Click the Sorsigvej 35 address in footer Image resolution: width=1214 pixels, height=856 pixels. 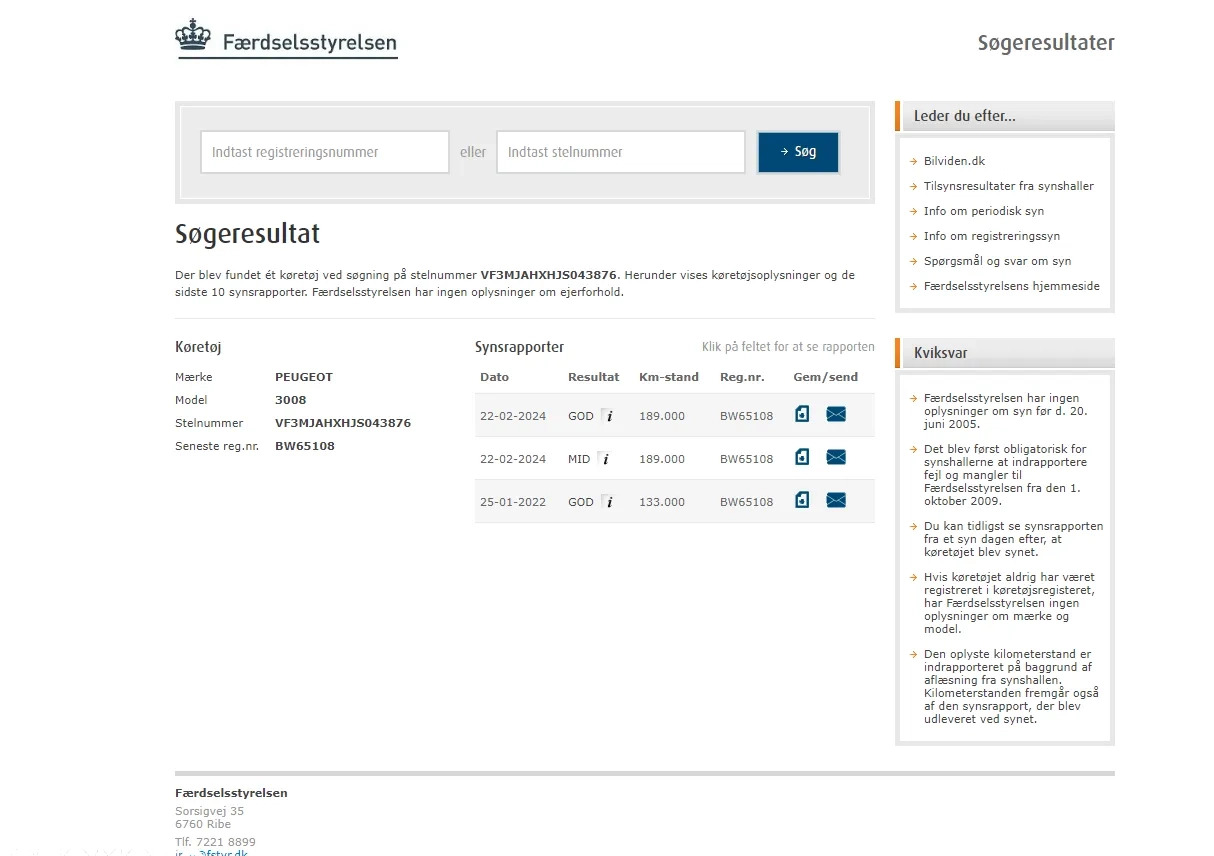pyautogui.click(x=209, y=811)
